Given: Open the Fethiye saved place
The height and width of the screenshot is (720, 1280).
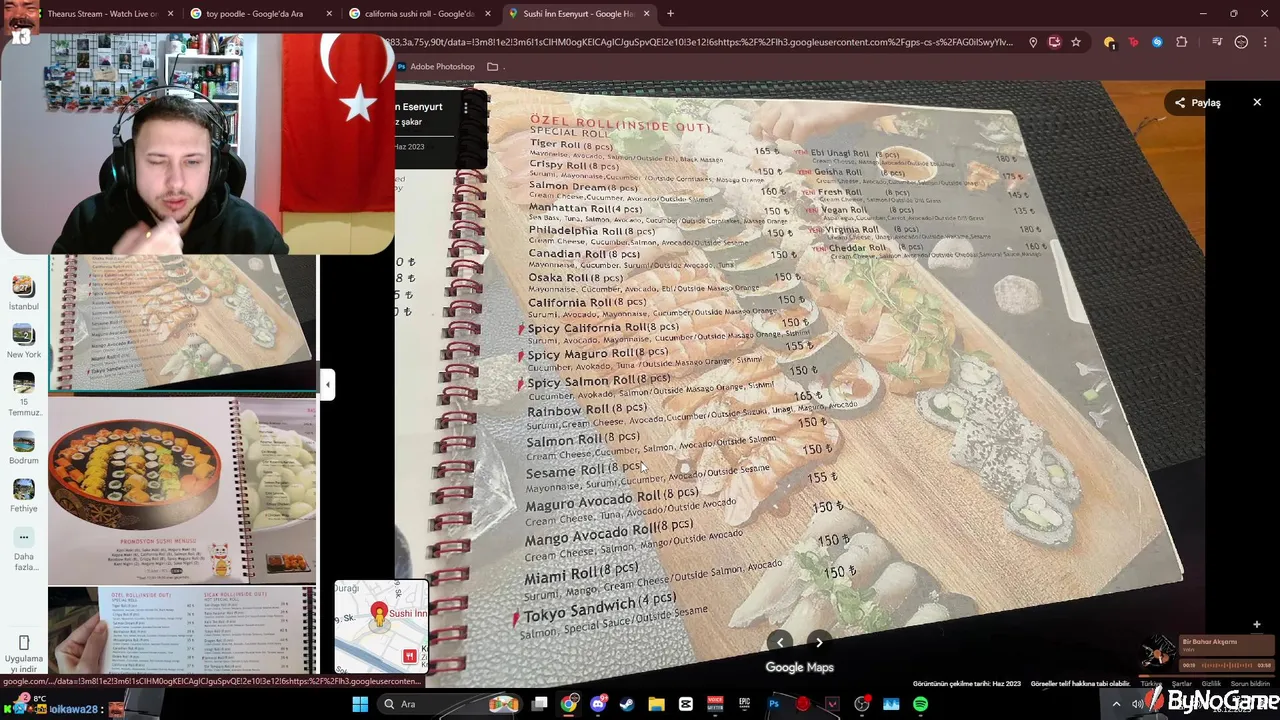Looking at the screenshot, I should point(23,496).
